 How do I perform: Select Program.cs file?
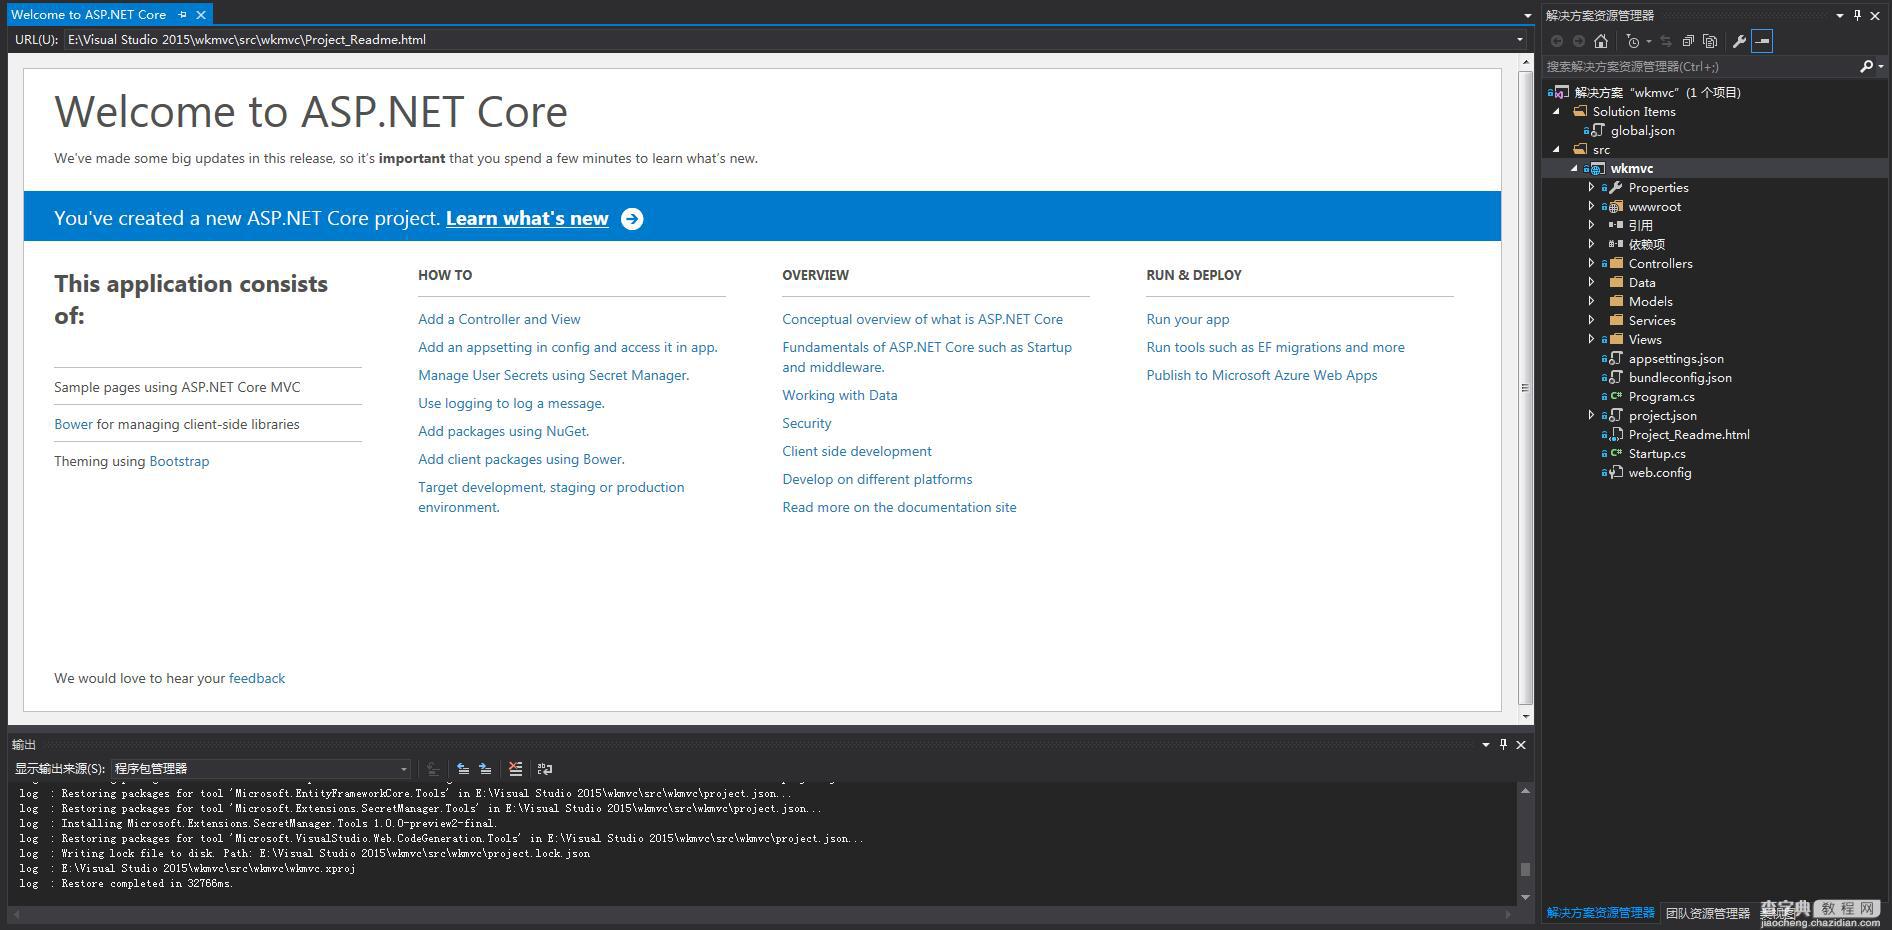(x=1661, y=396)
